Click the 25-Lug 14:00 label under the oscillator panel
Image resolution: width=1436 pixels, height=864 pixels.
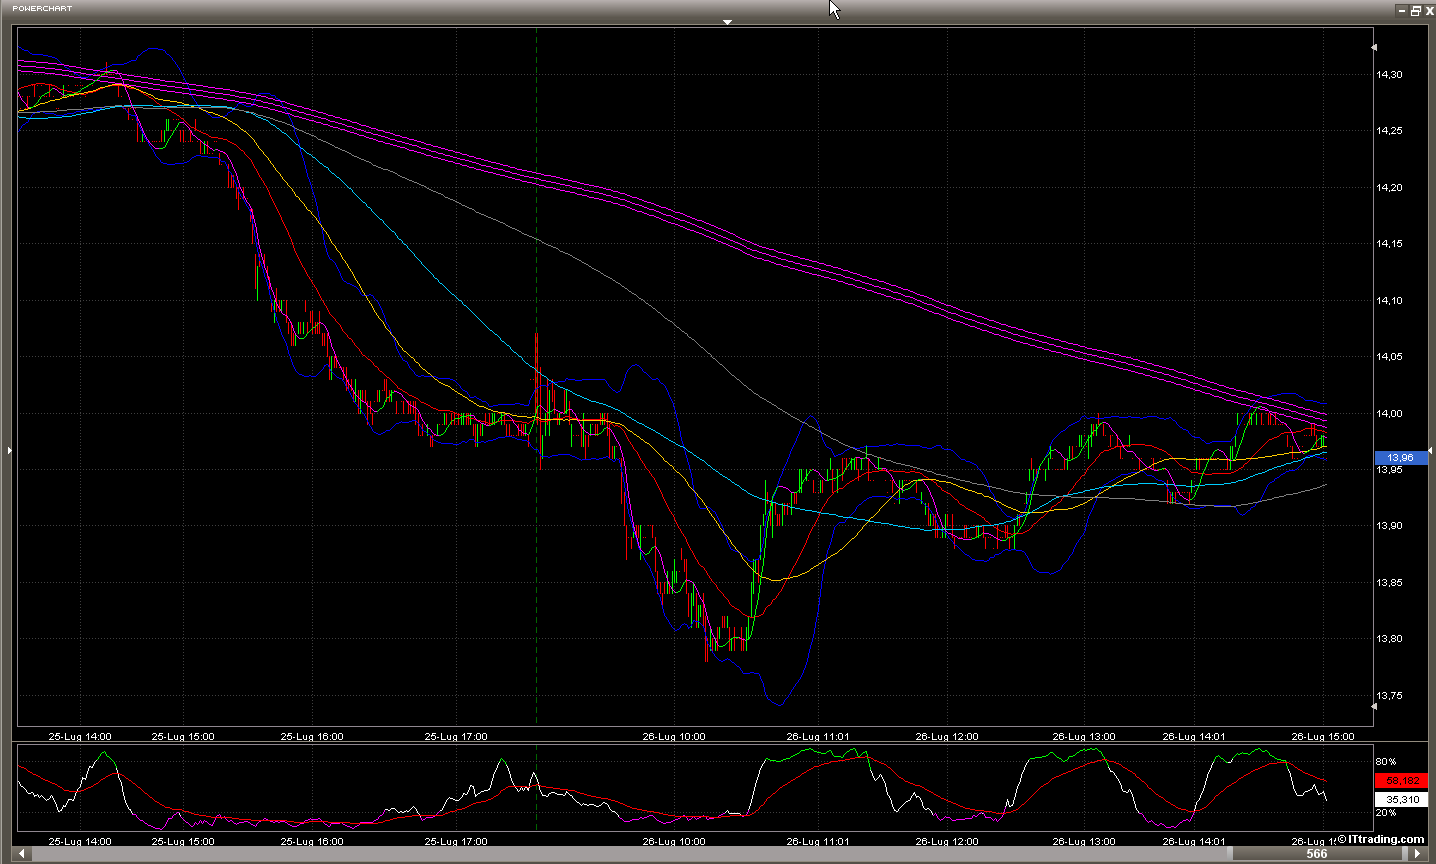pyautogui.click(x=80, y=842)
